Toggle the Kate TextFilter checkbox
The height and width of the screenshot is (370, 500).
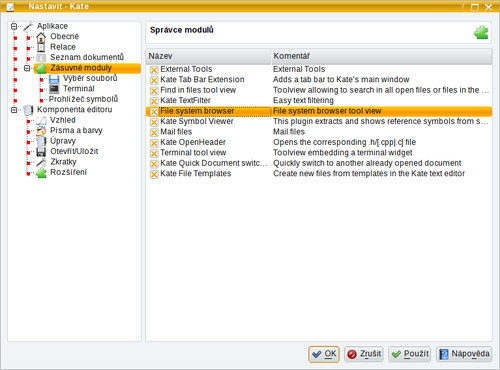[x=154, y=101]
